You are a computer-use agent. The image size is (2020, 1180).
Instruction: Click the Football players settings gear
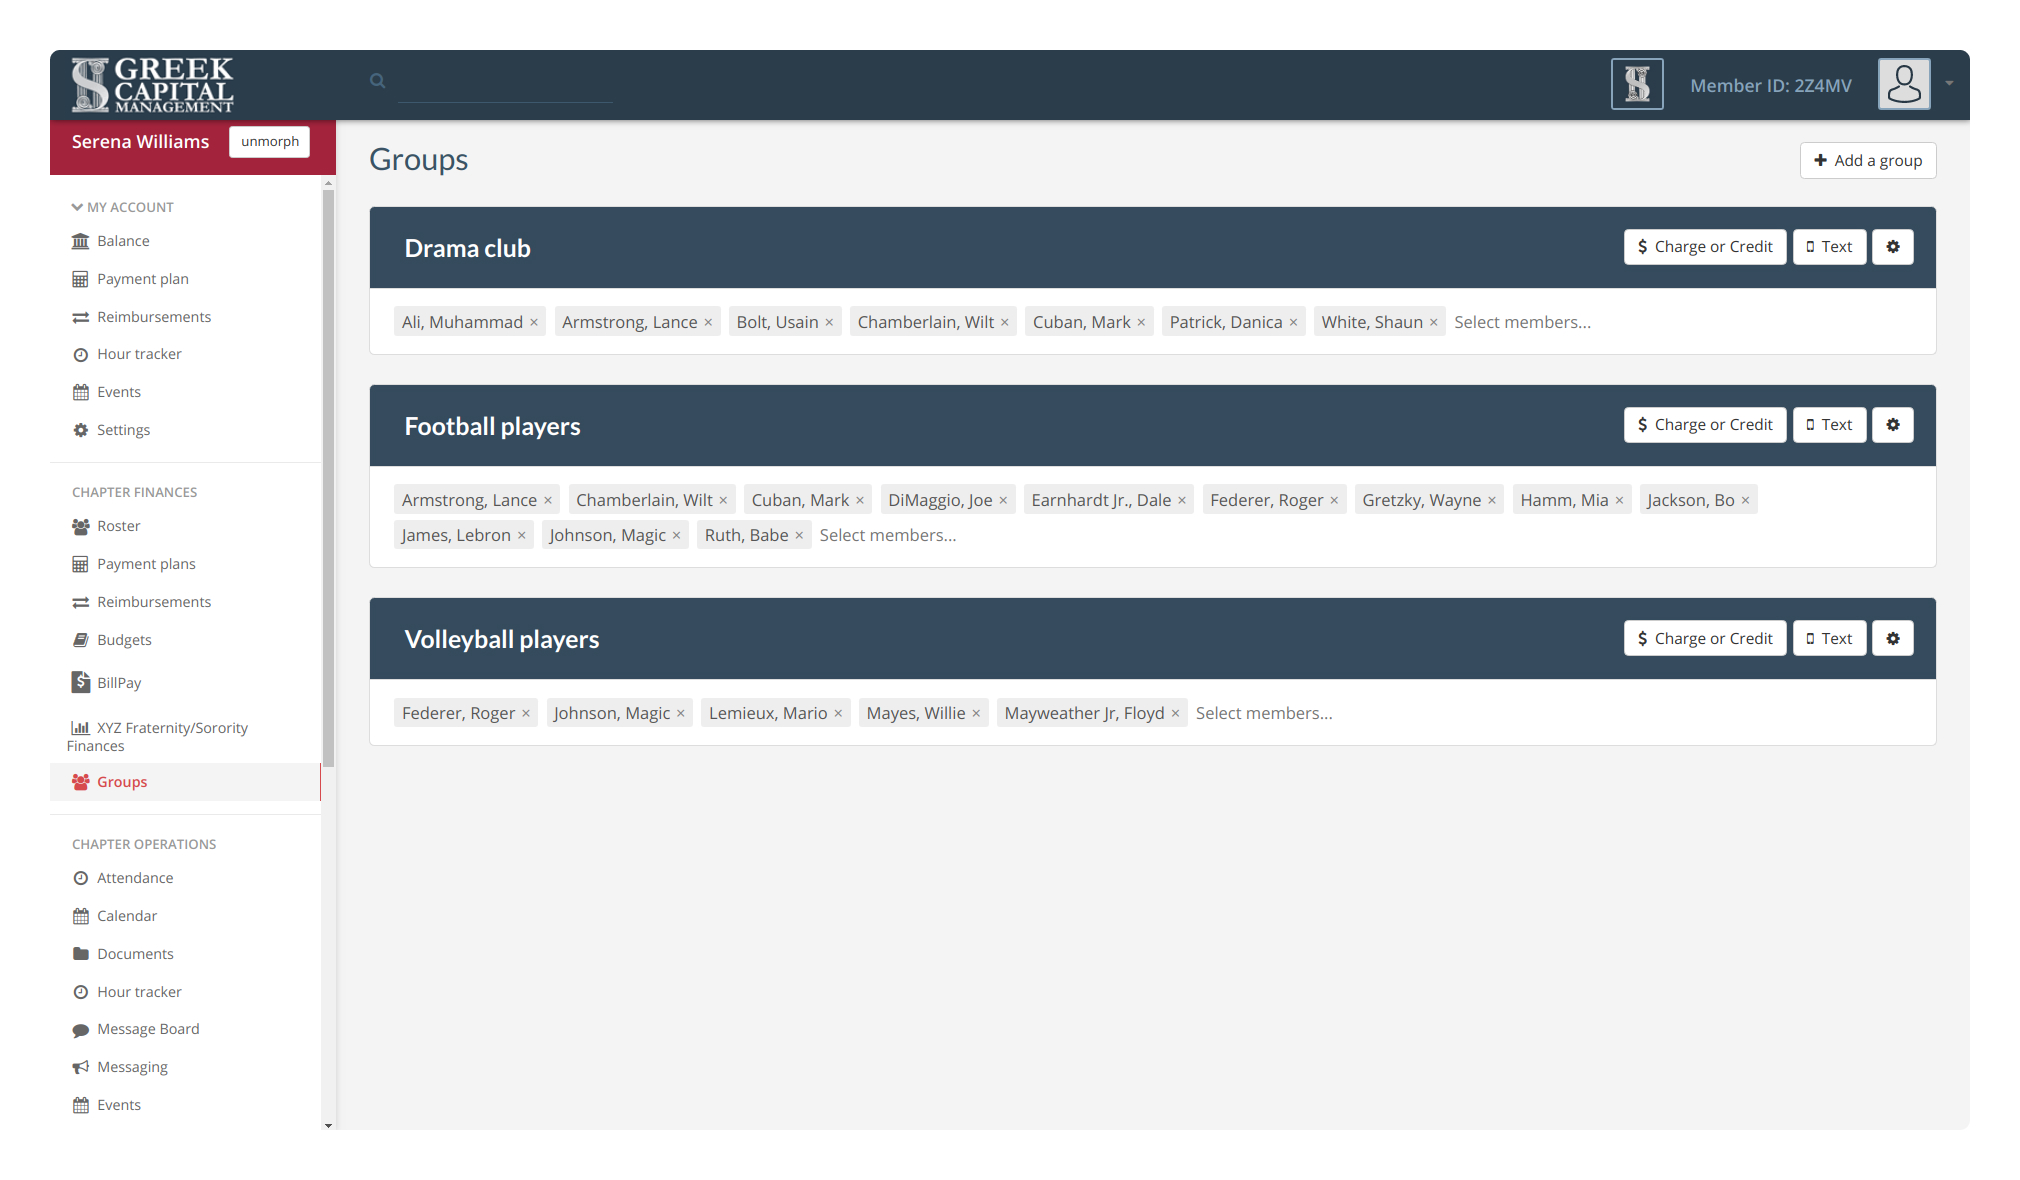tap(1895, 424)
